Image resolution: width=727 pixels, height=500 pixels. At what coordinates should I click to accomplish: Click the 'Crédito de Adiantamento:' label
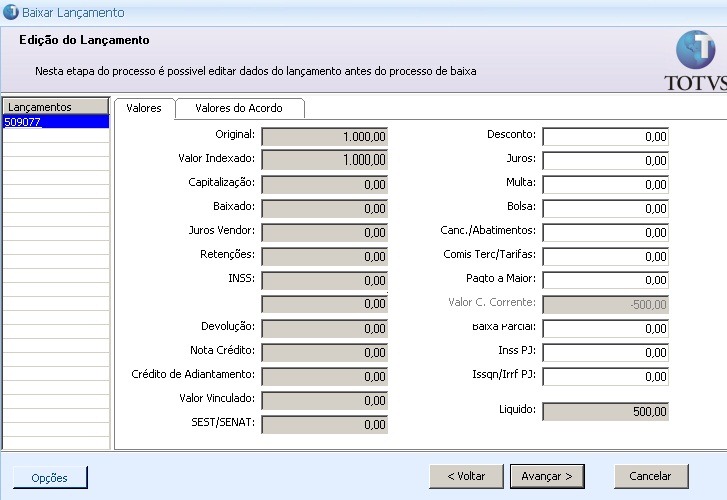pos(193,374)
